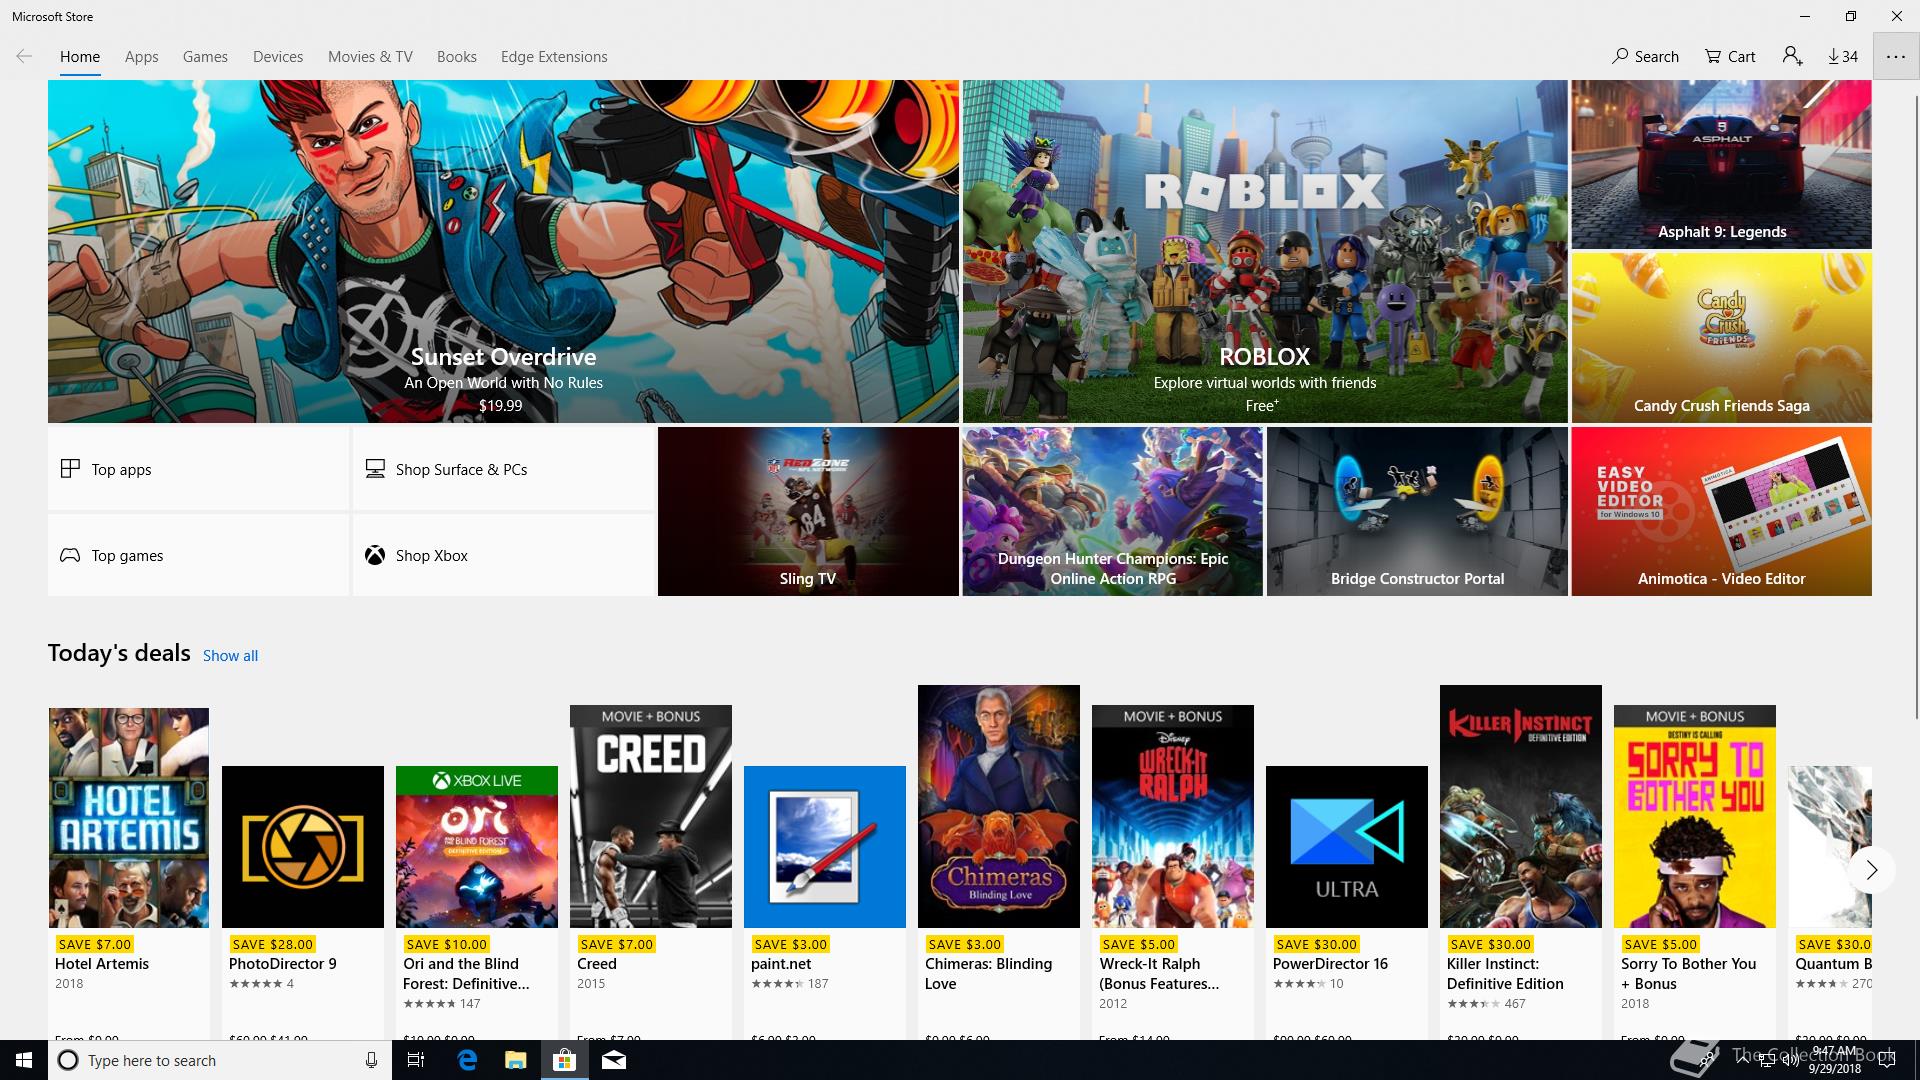This screenshot has width=1920, height=1080.
Task: Switch to the Devices tab
Action: coord(278,56)
